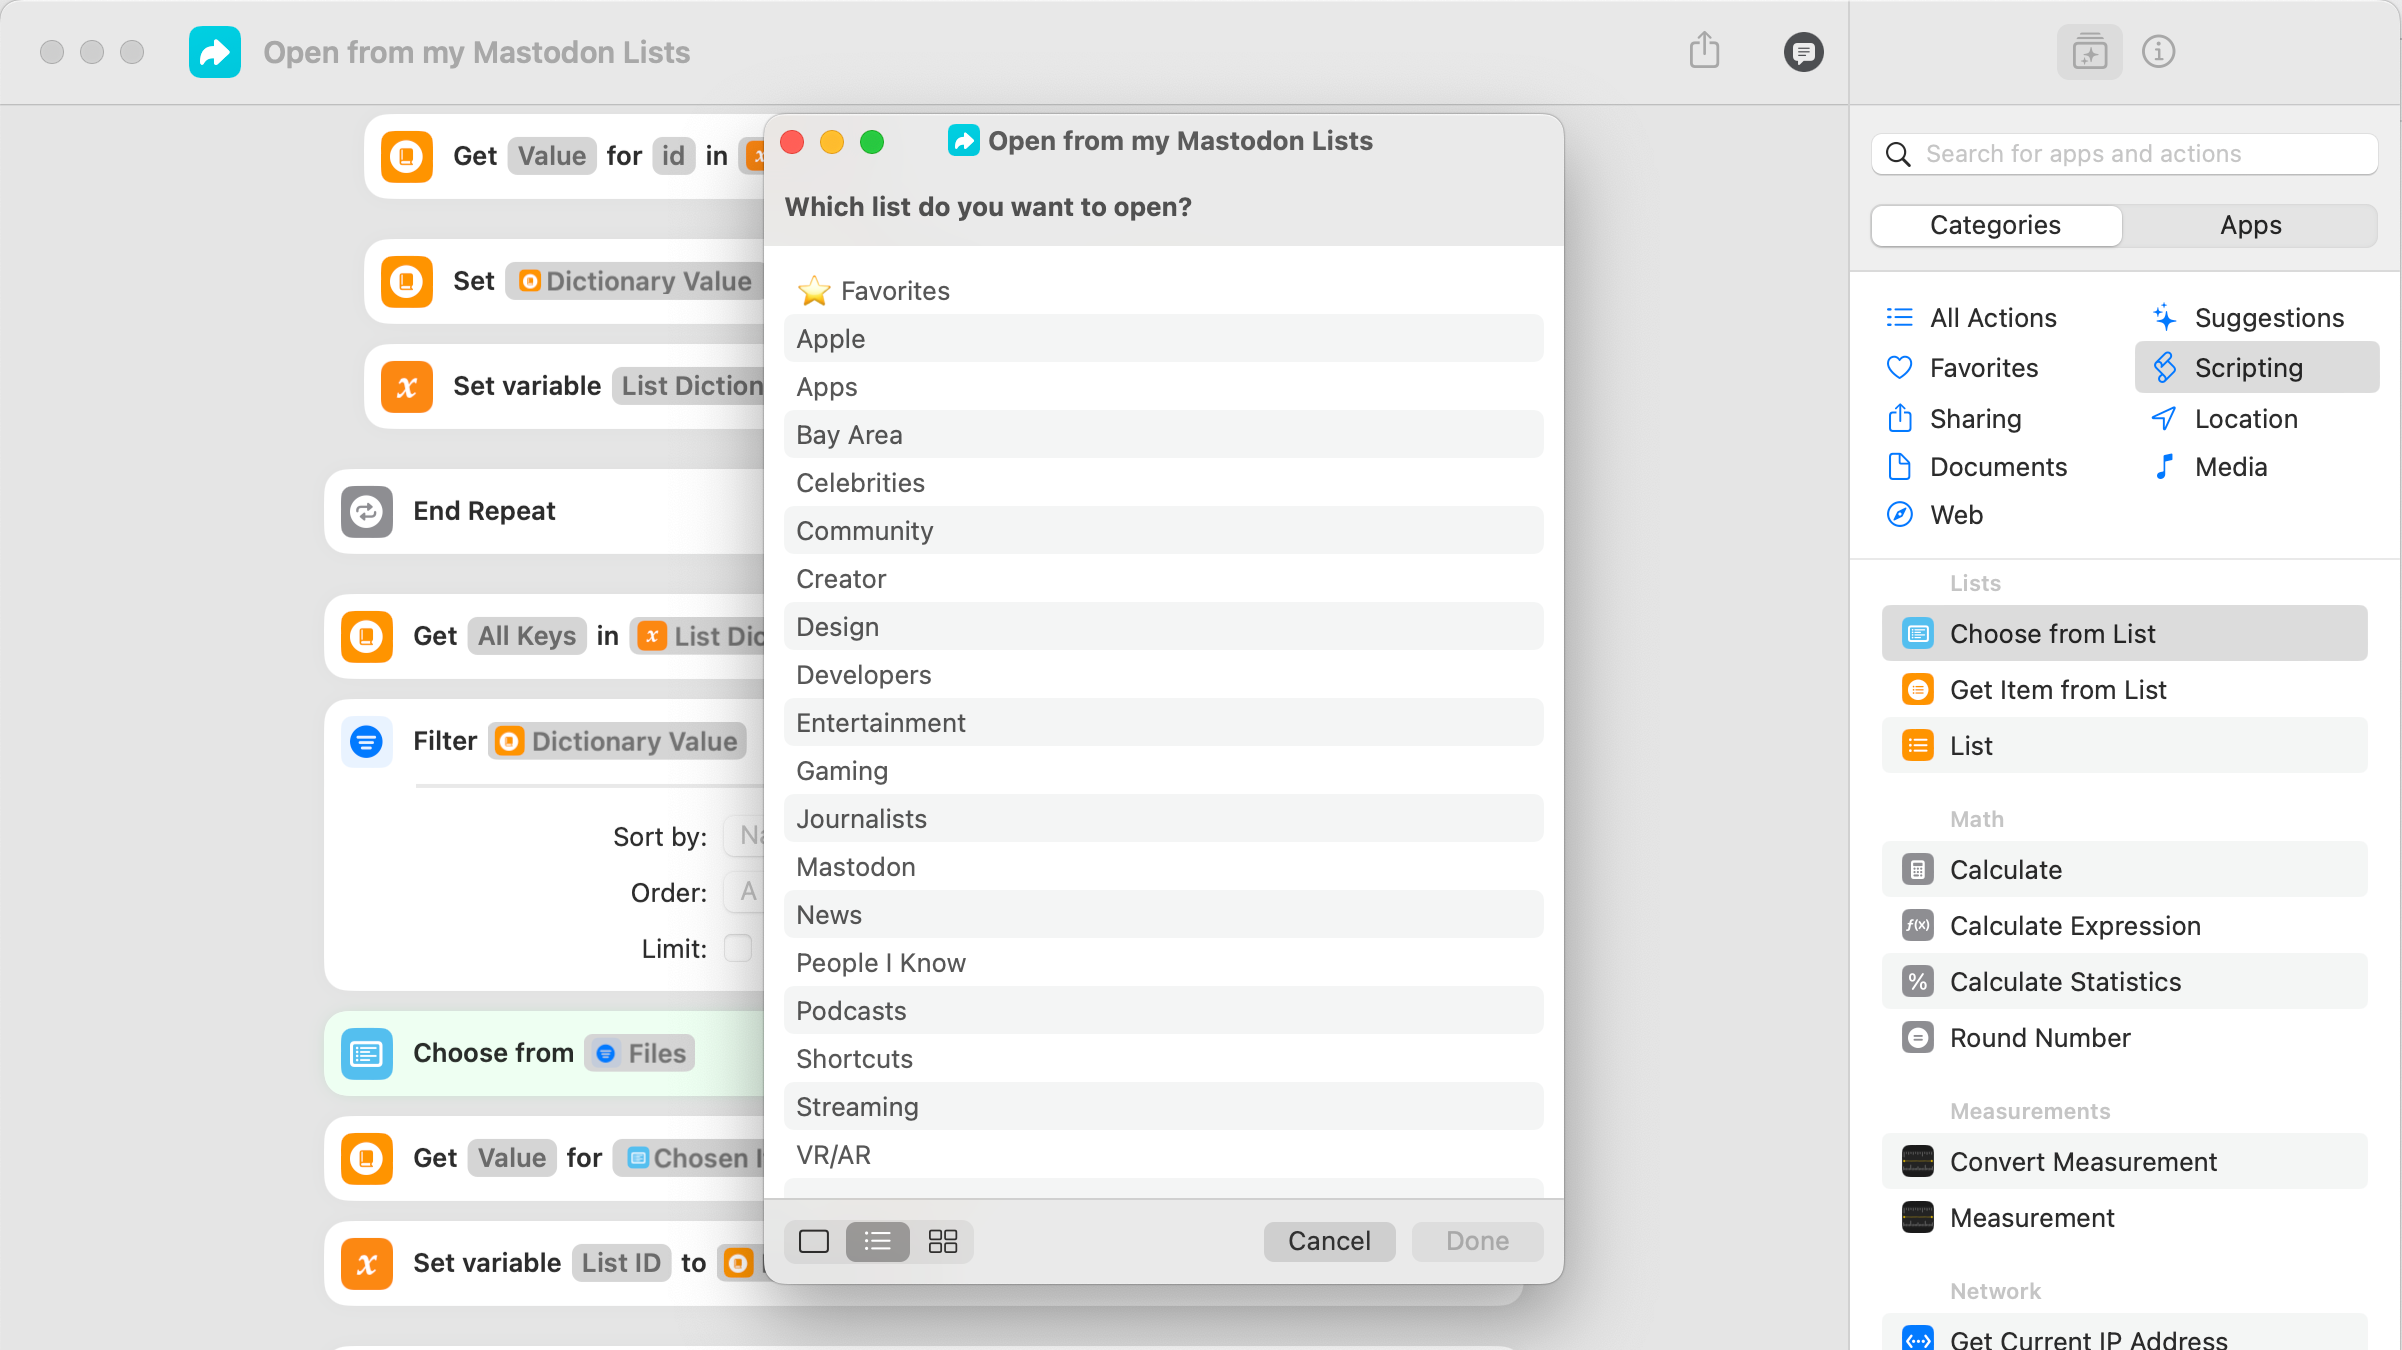Click the id key token in Get Value
This screenshot has height=1350, width=2402.
(x=673, y=156)
